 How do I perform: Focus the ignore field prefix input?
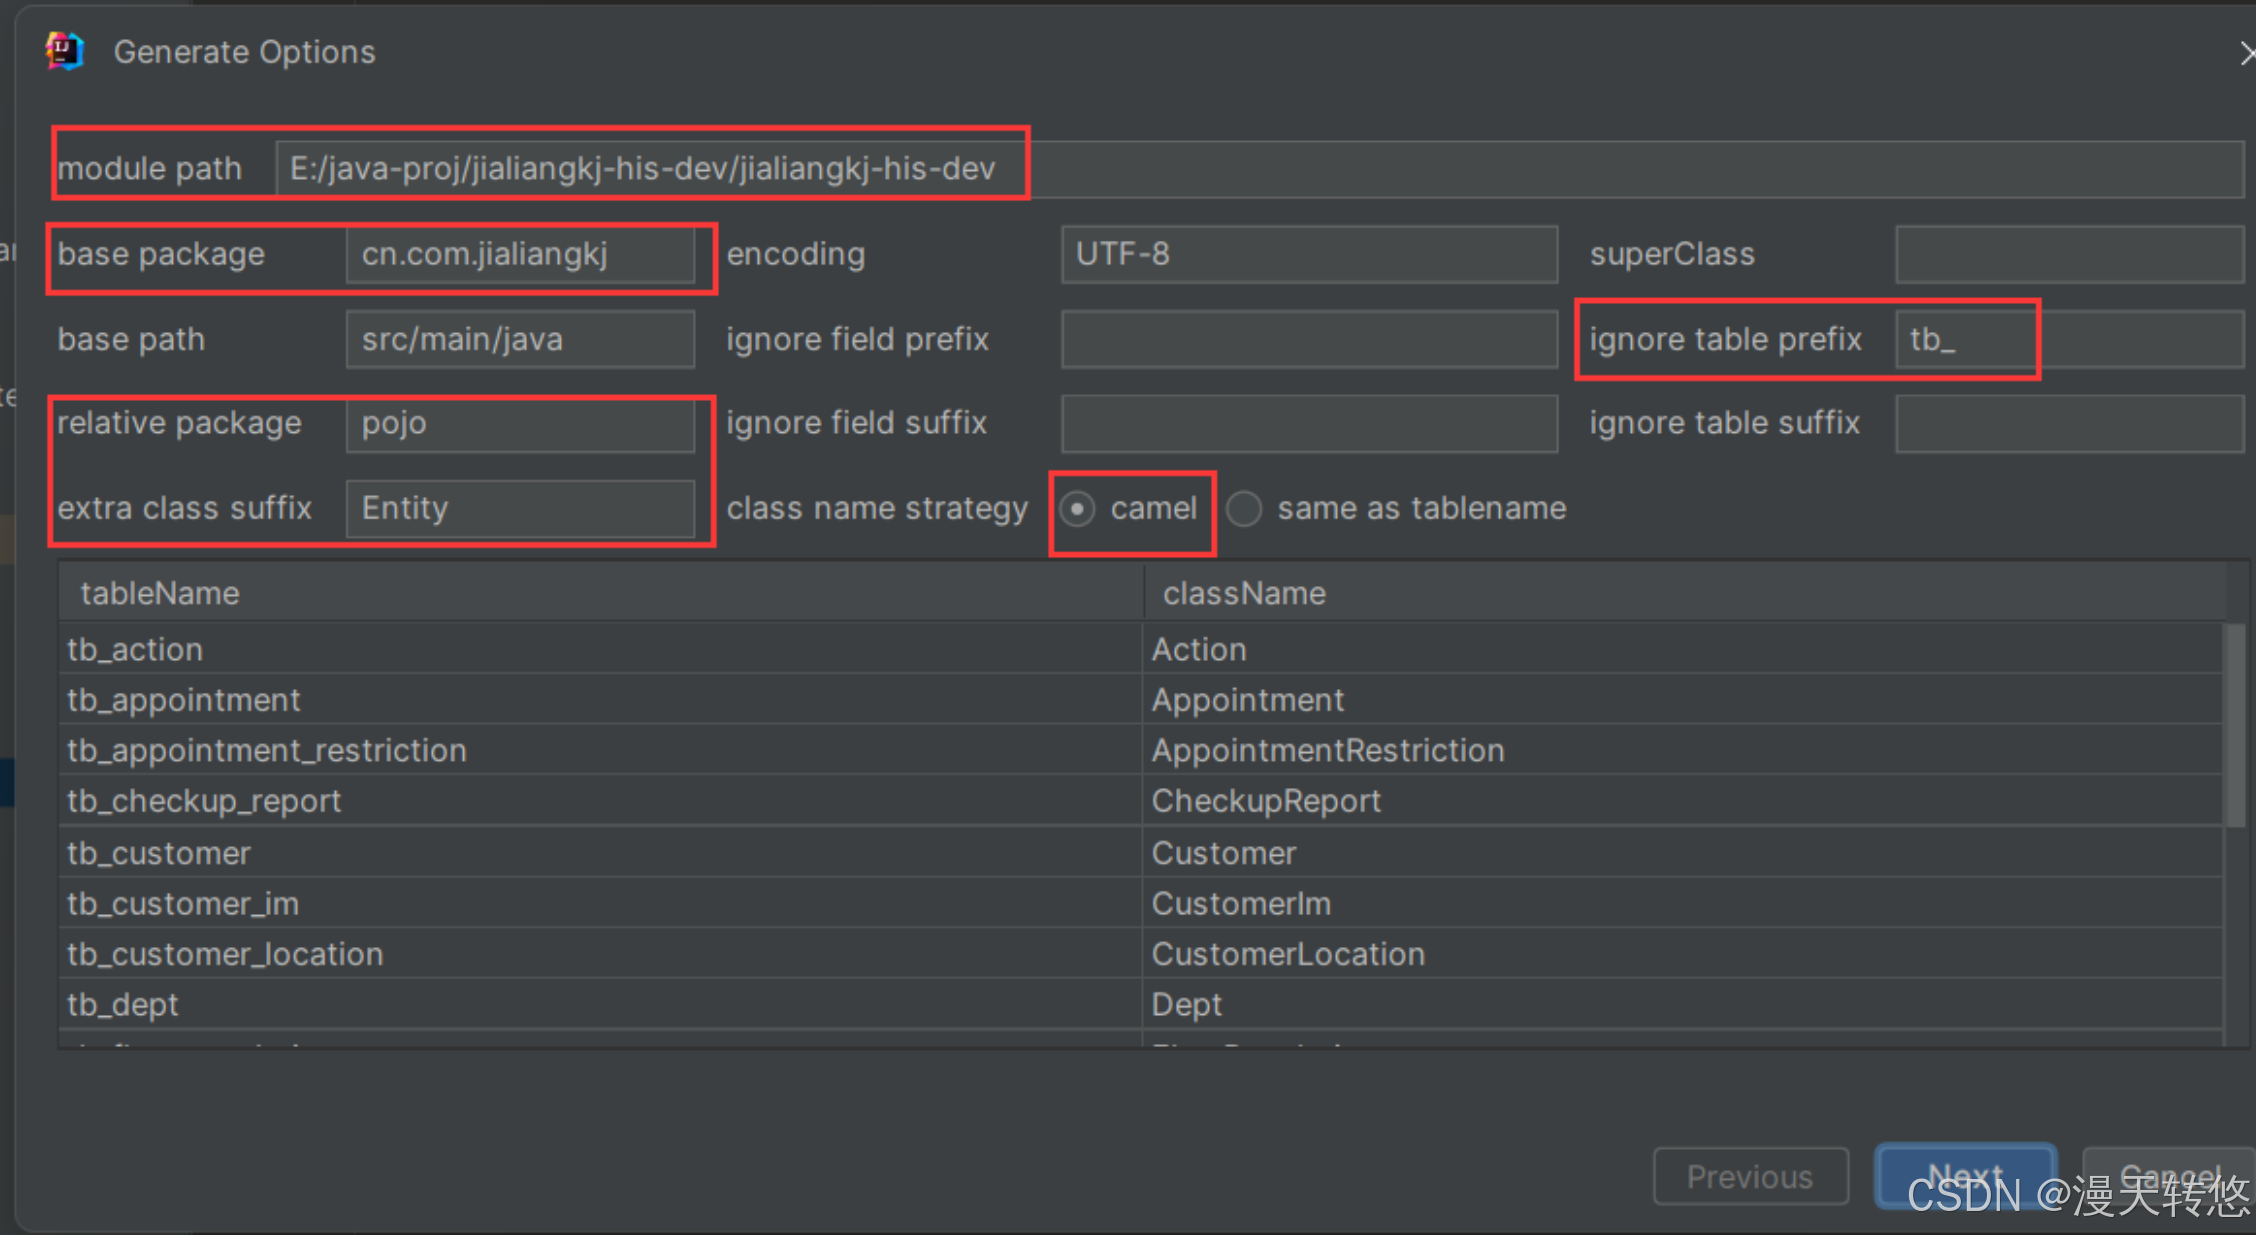[x=1308, y=339]
